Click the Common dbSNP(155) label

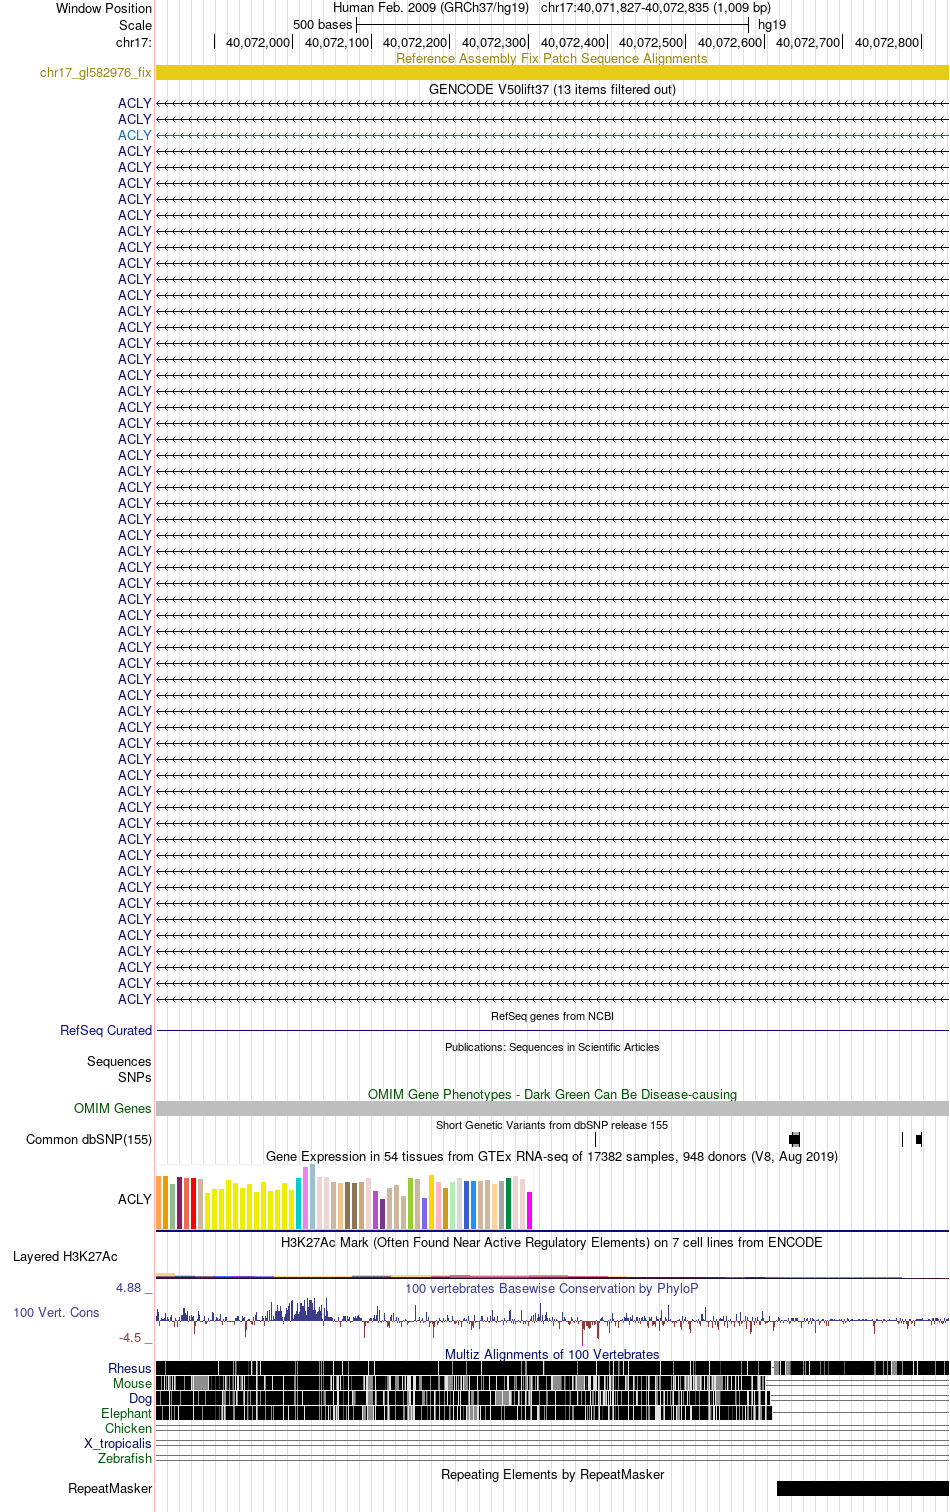[89, 1139]
